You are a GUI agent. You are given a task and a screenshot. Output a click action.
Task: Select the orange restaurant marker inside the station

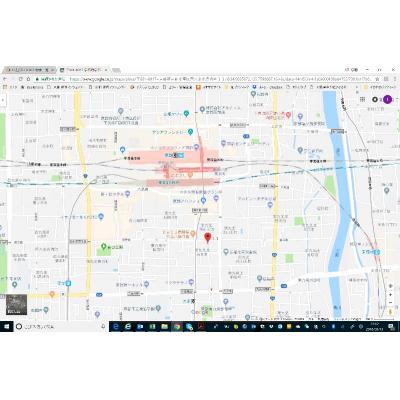190,174
